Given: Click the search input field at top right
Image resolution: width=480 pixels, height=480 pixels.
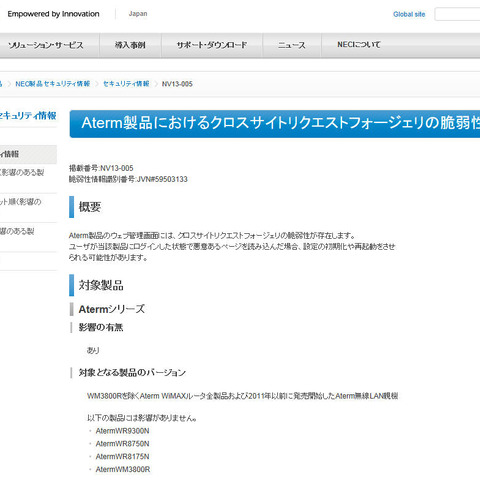Looking at the screenshot, I should pyautogui.click(x=457, y=14).
